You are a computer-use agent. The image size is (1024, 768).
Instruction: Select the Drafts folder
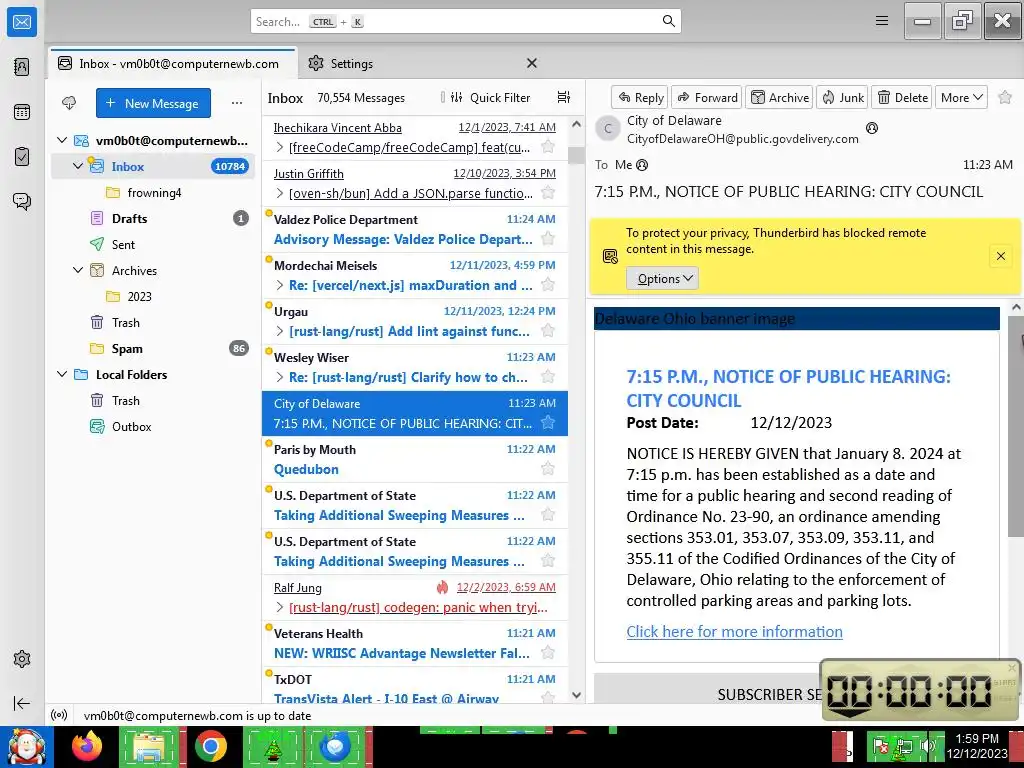click(153, 218)
